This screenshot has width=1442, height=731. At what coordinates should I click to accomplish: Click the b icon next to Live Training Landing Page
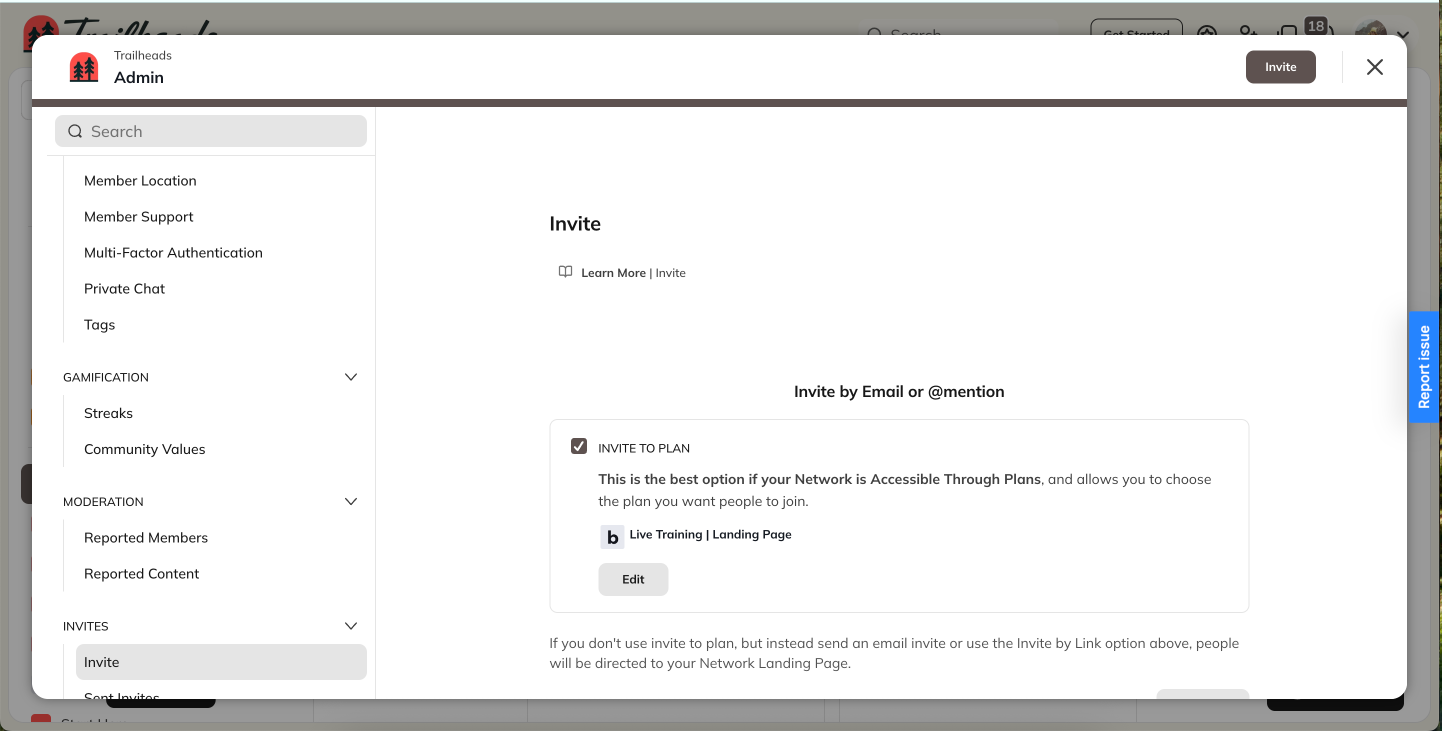coord(612,537)
